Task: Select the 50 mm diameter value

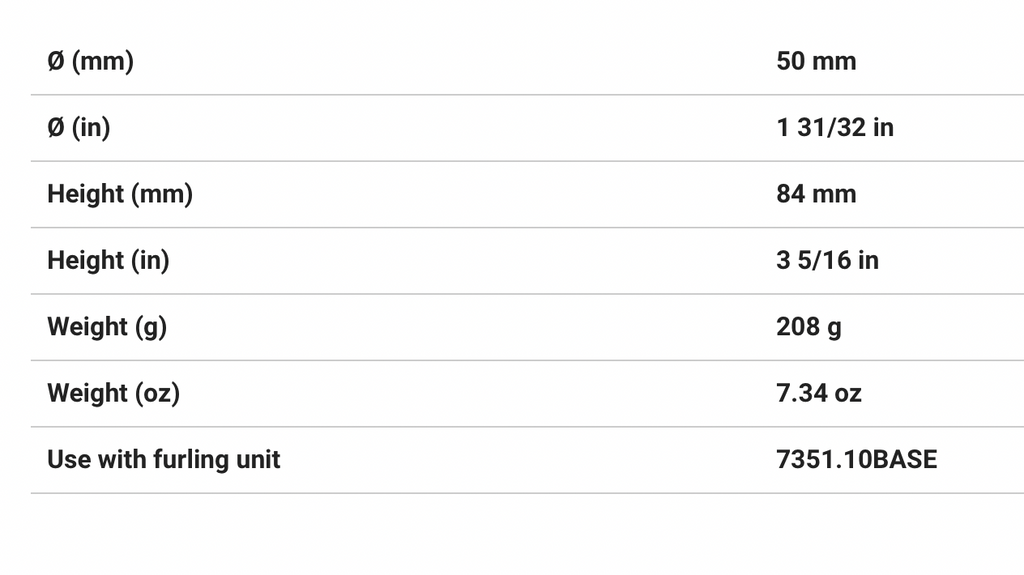Action: (816, 61)
